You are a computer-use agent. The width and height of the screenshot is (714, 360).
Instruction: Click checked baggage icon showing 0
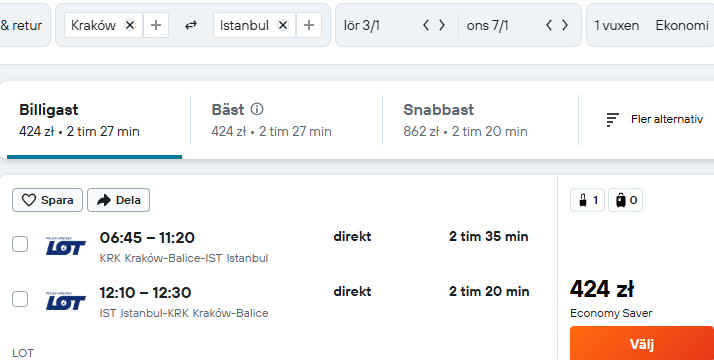(626, 200)
